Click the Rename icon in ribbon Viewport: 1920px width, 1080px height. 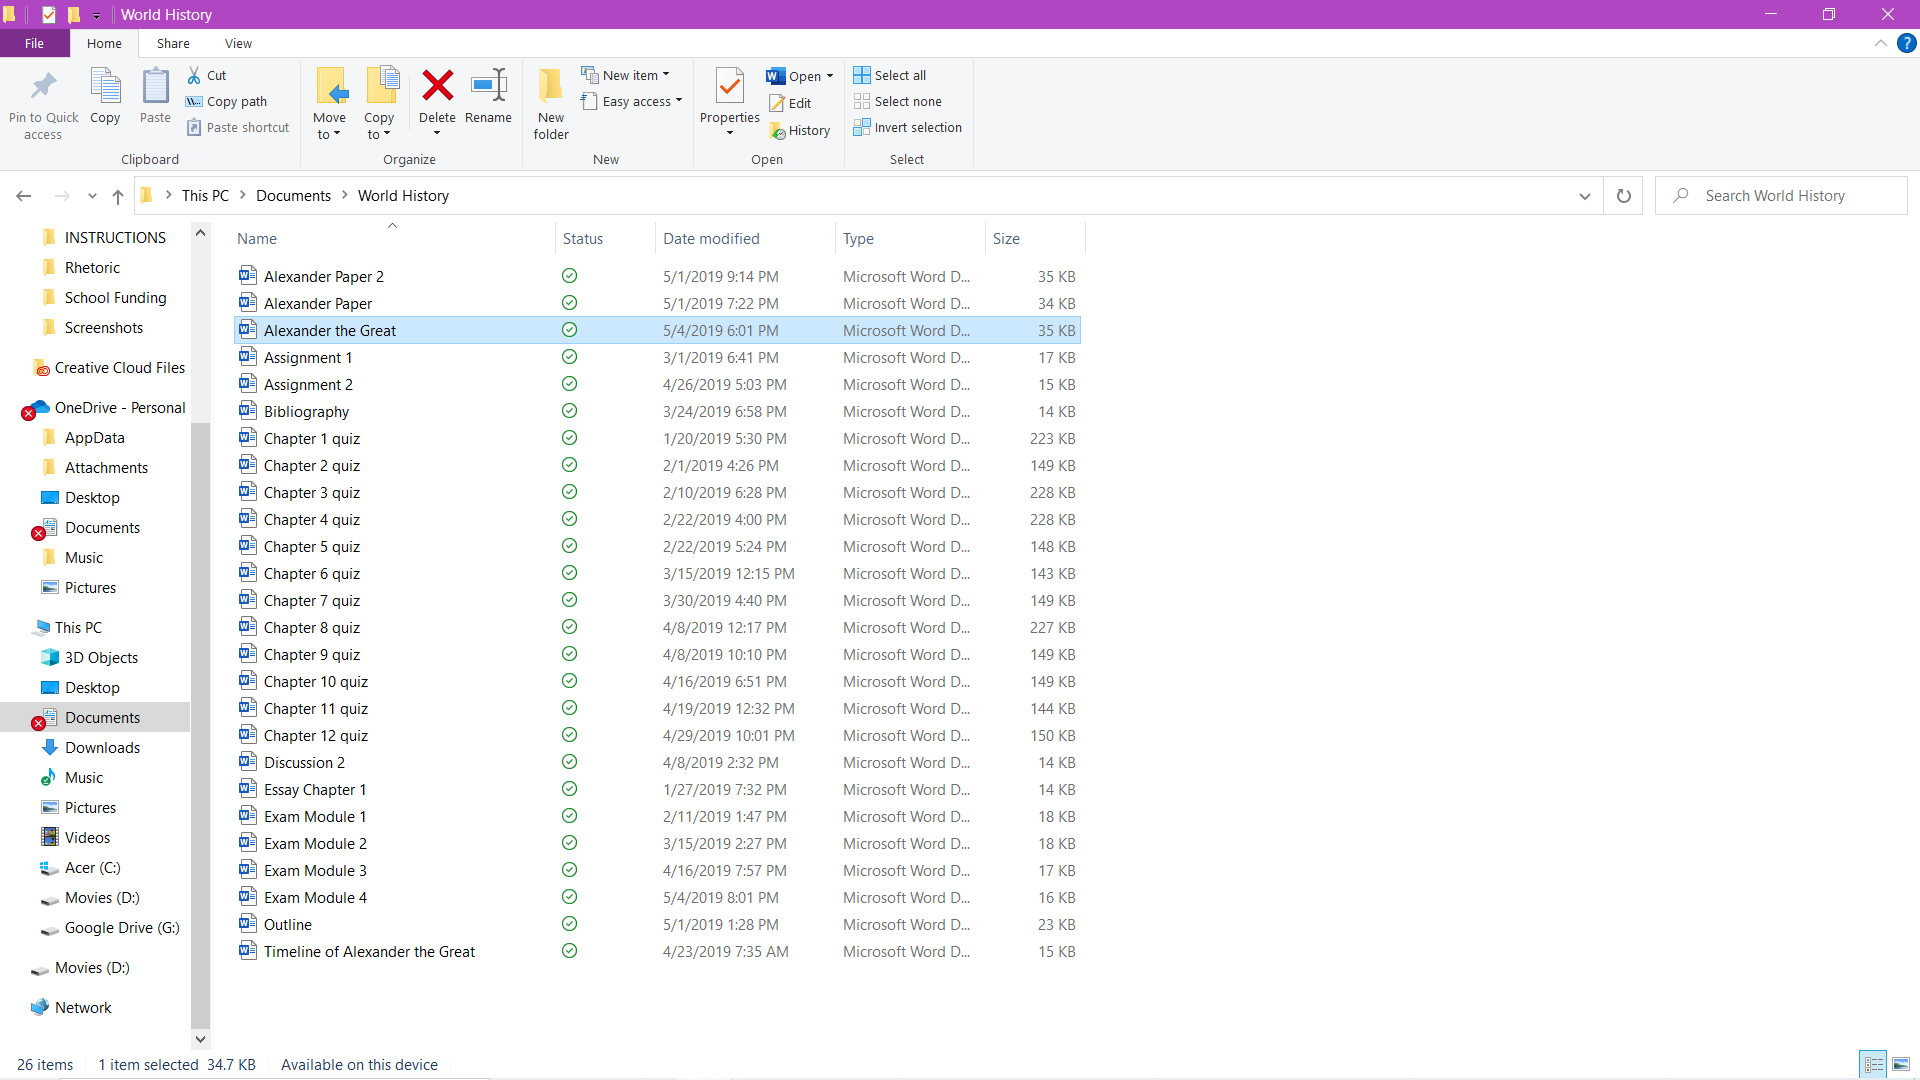pos(488,87)
